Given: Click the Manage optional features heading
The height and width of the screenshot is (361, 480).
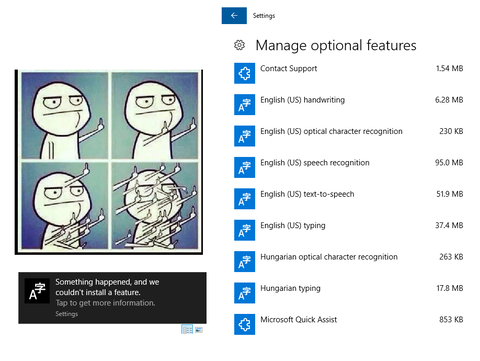Looking at the screenshot, I should (x=336, y=46).
